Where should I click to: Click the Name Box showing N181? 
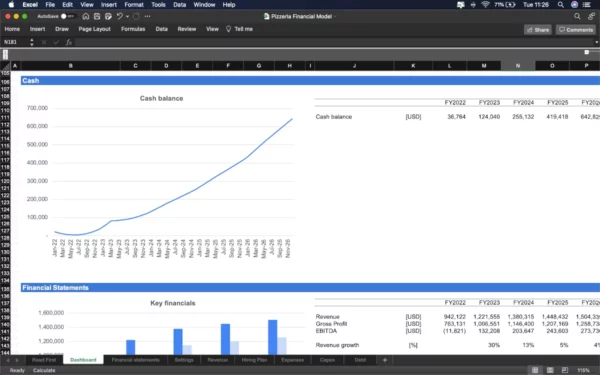(x=15, y=42)
